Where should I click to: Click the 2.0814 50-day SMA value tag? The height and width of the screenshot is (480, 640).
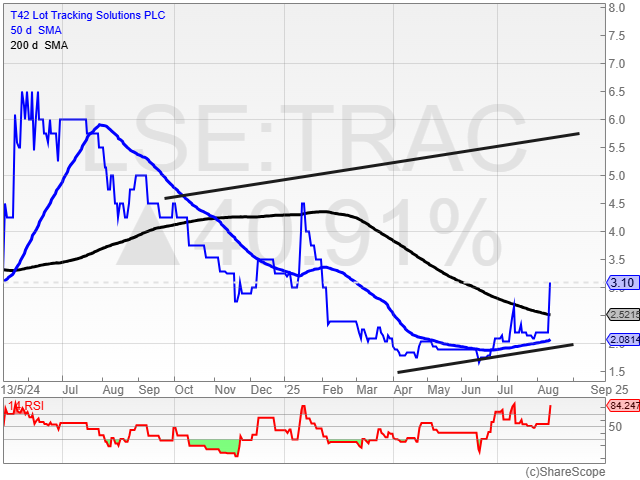click(x=623, y=339)
